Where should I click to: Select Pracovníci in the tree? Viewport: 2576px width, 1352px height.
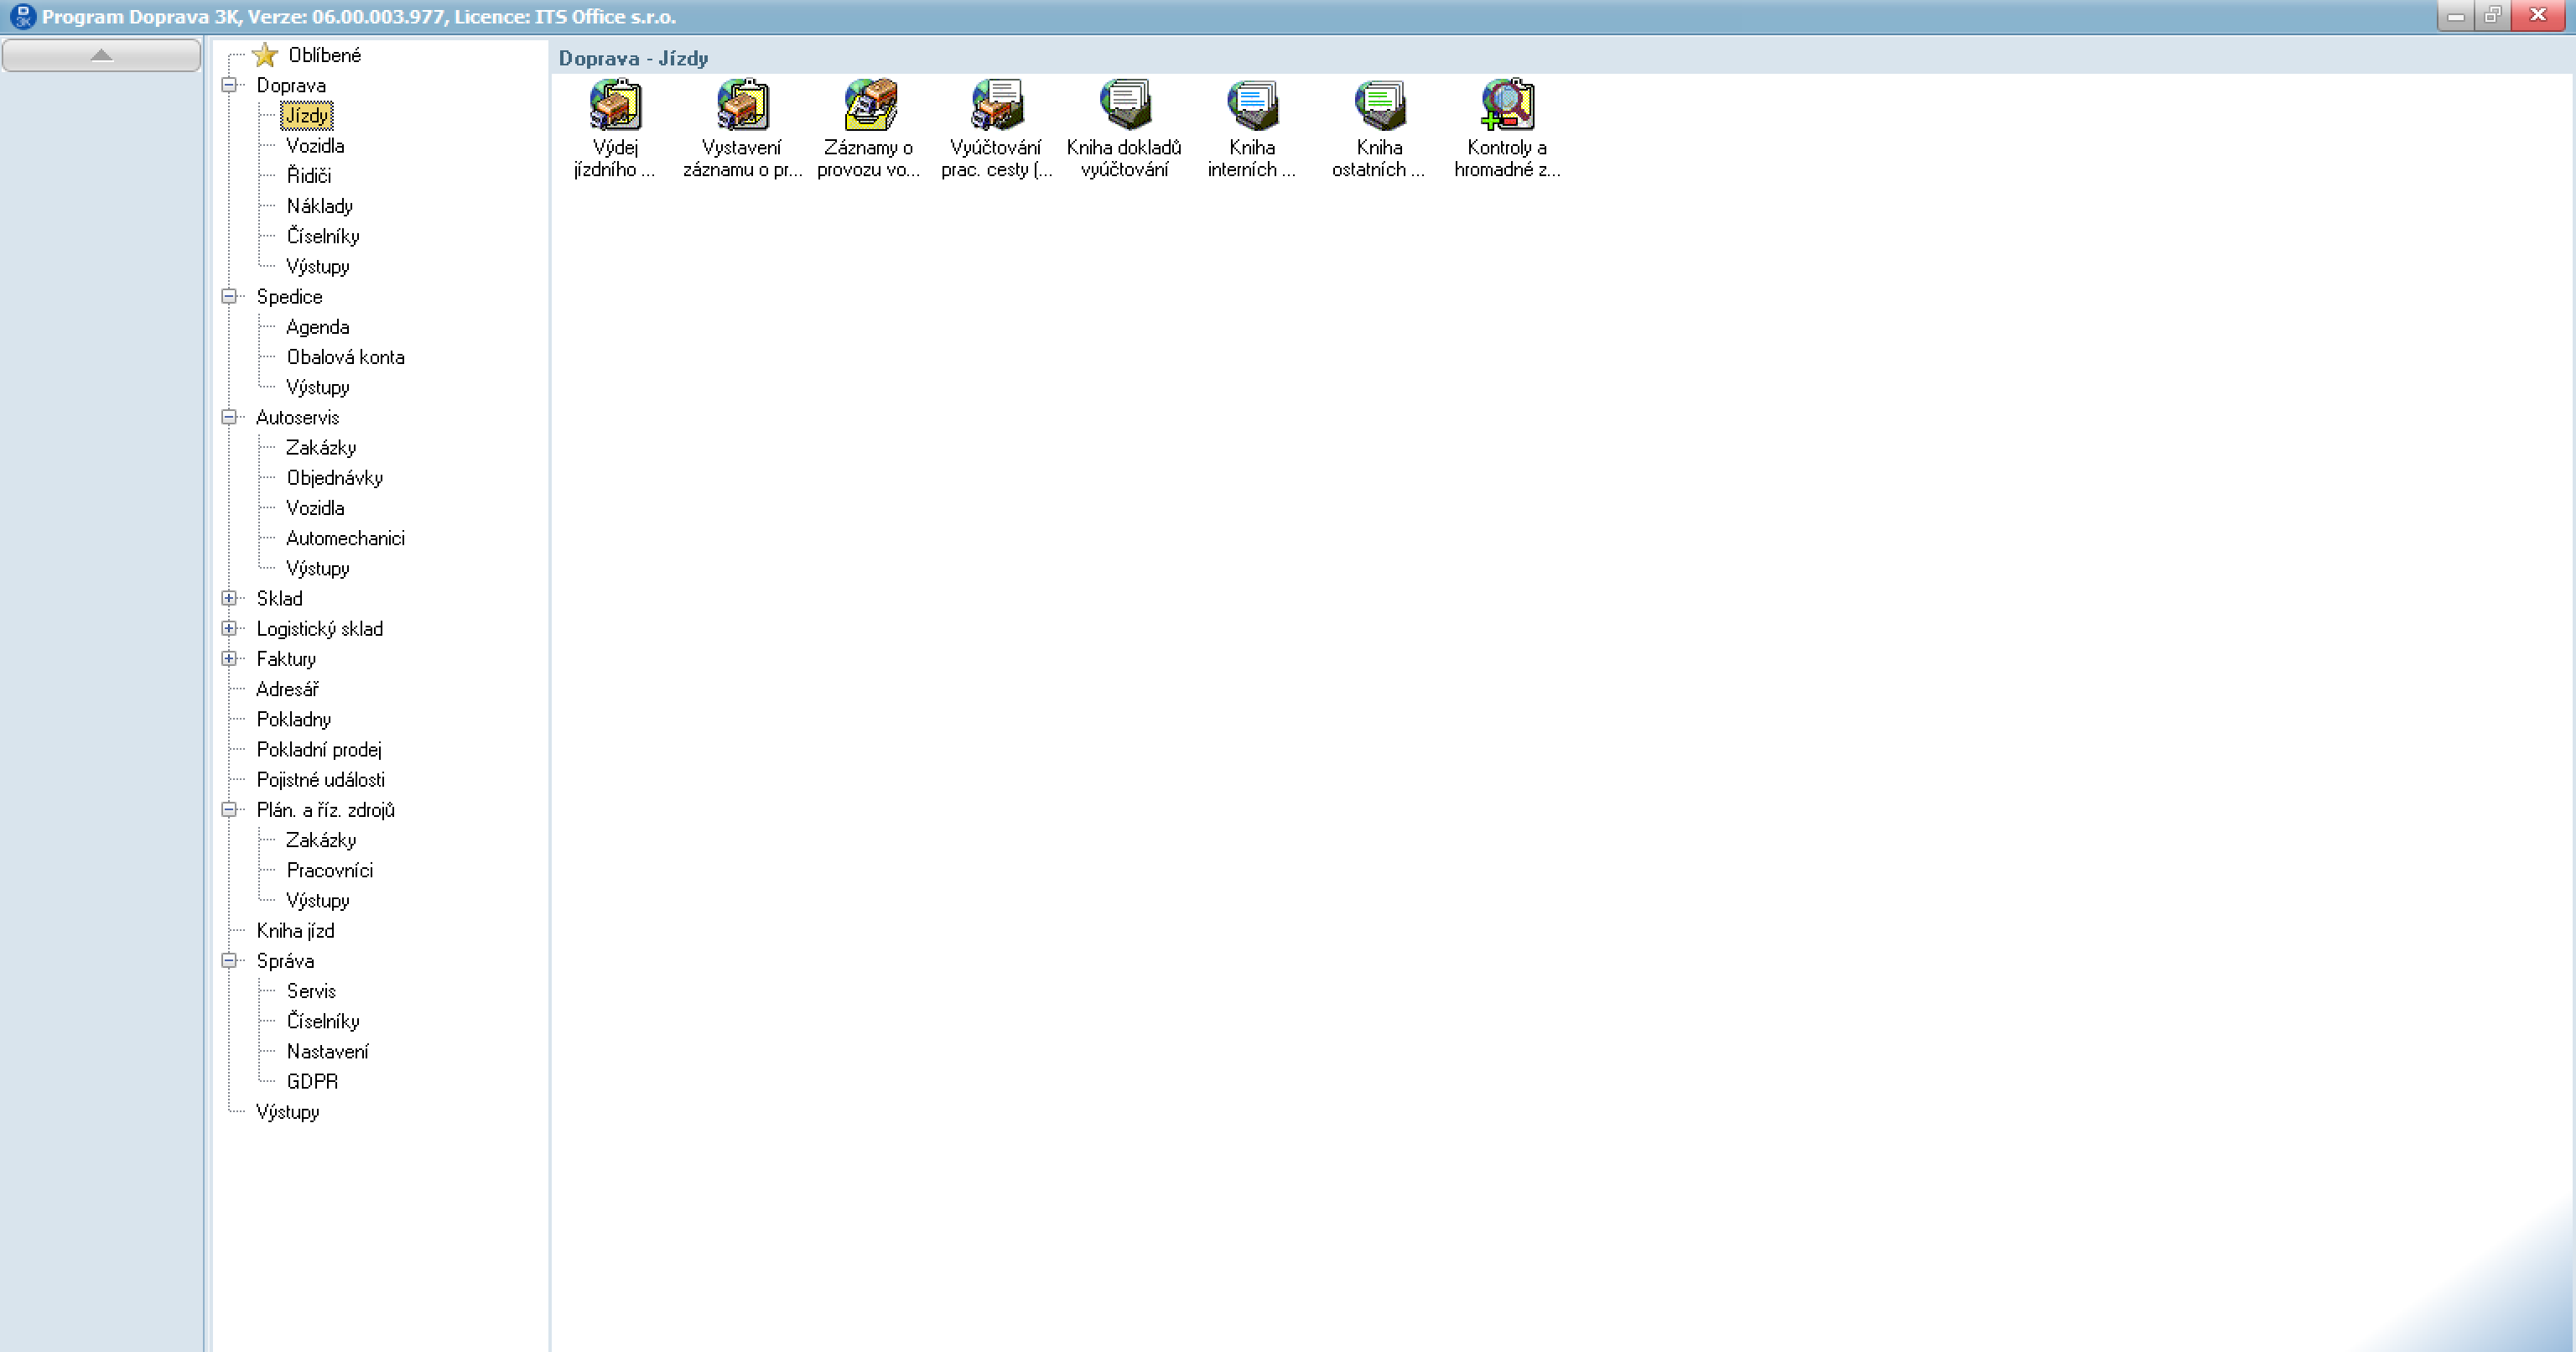(329, 870)
